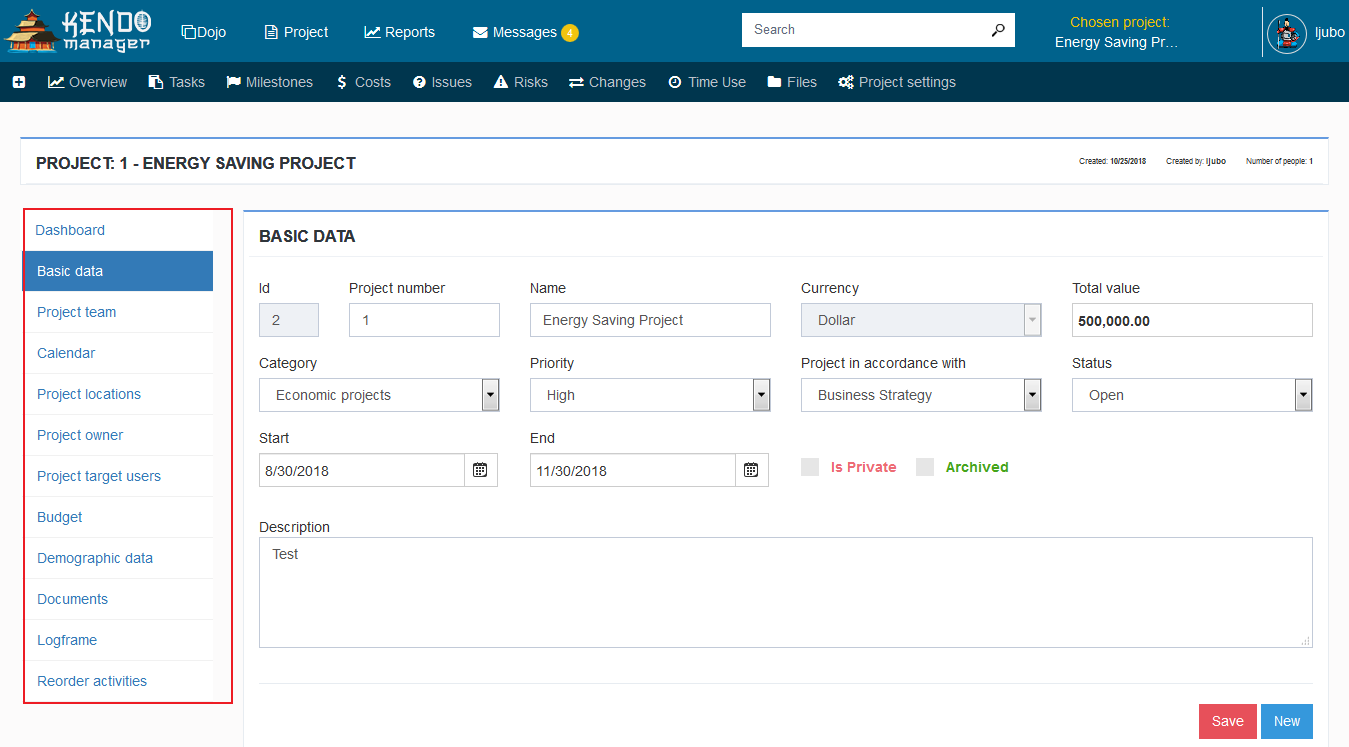The image size is (1349, 747).
Task: Expand the Category dropdown
Action: pos(490,395)
